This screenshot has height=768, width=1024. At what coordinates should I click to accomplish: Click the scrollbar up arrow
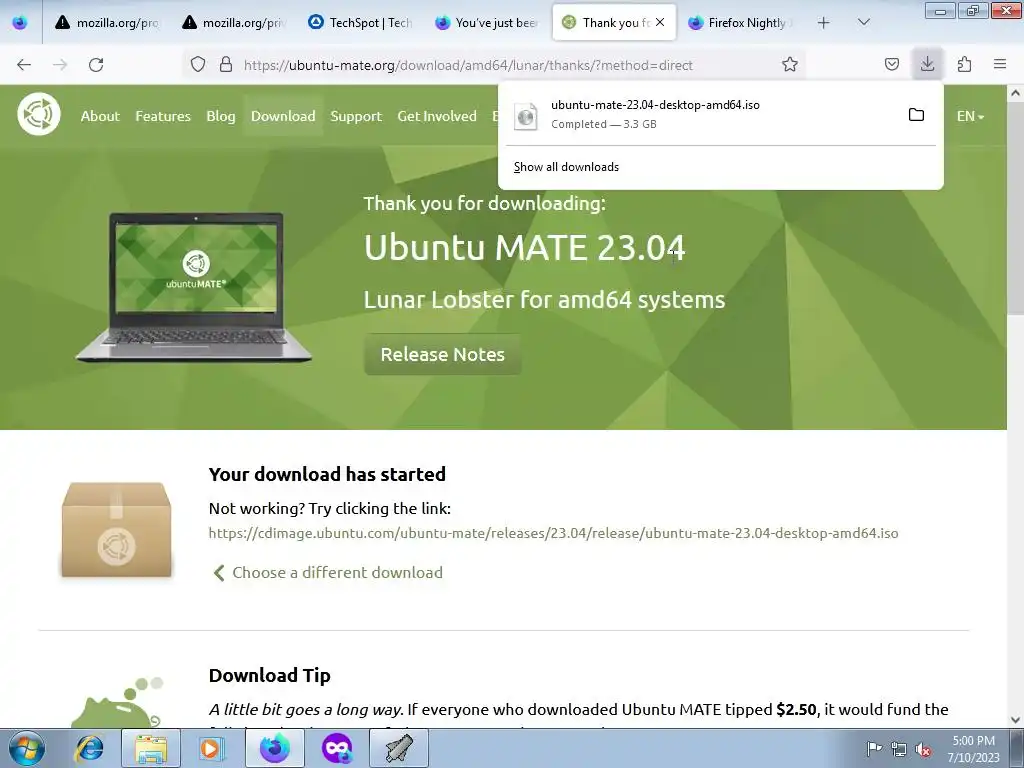[x=1015, y=93]
